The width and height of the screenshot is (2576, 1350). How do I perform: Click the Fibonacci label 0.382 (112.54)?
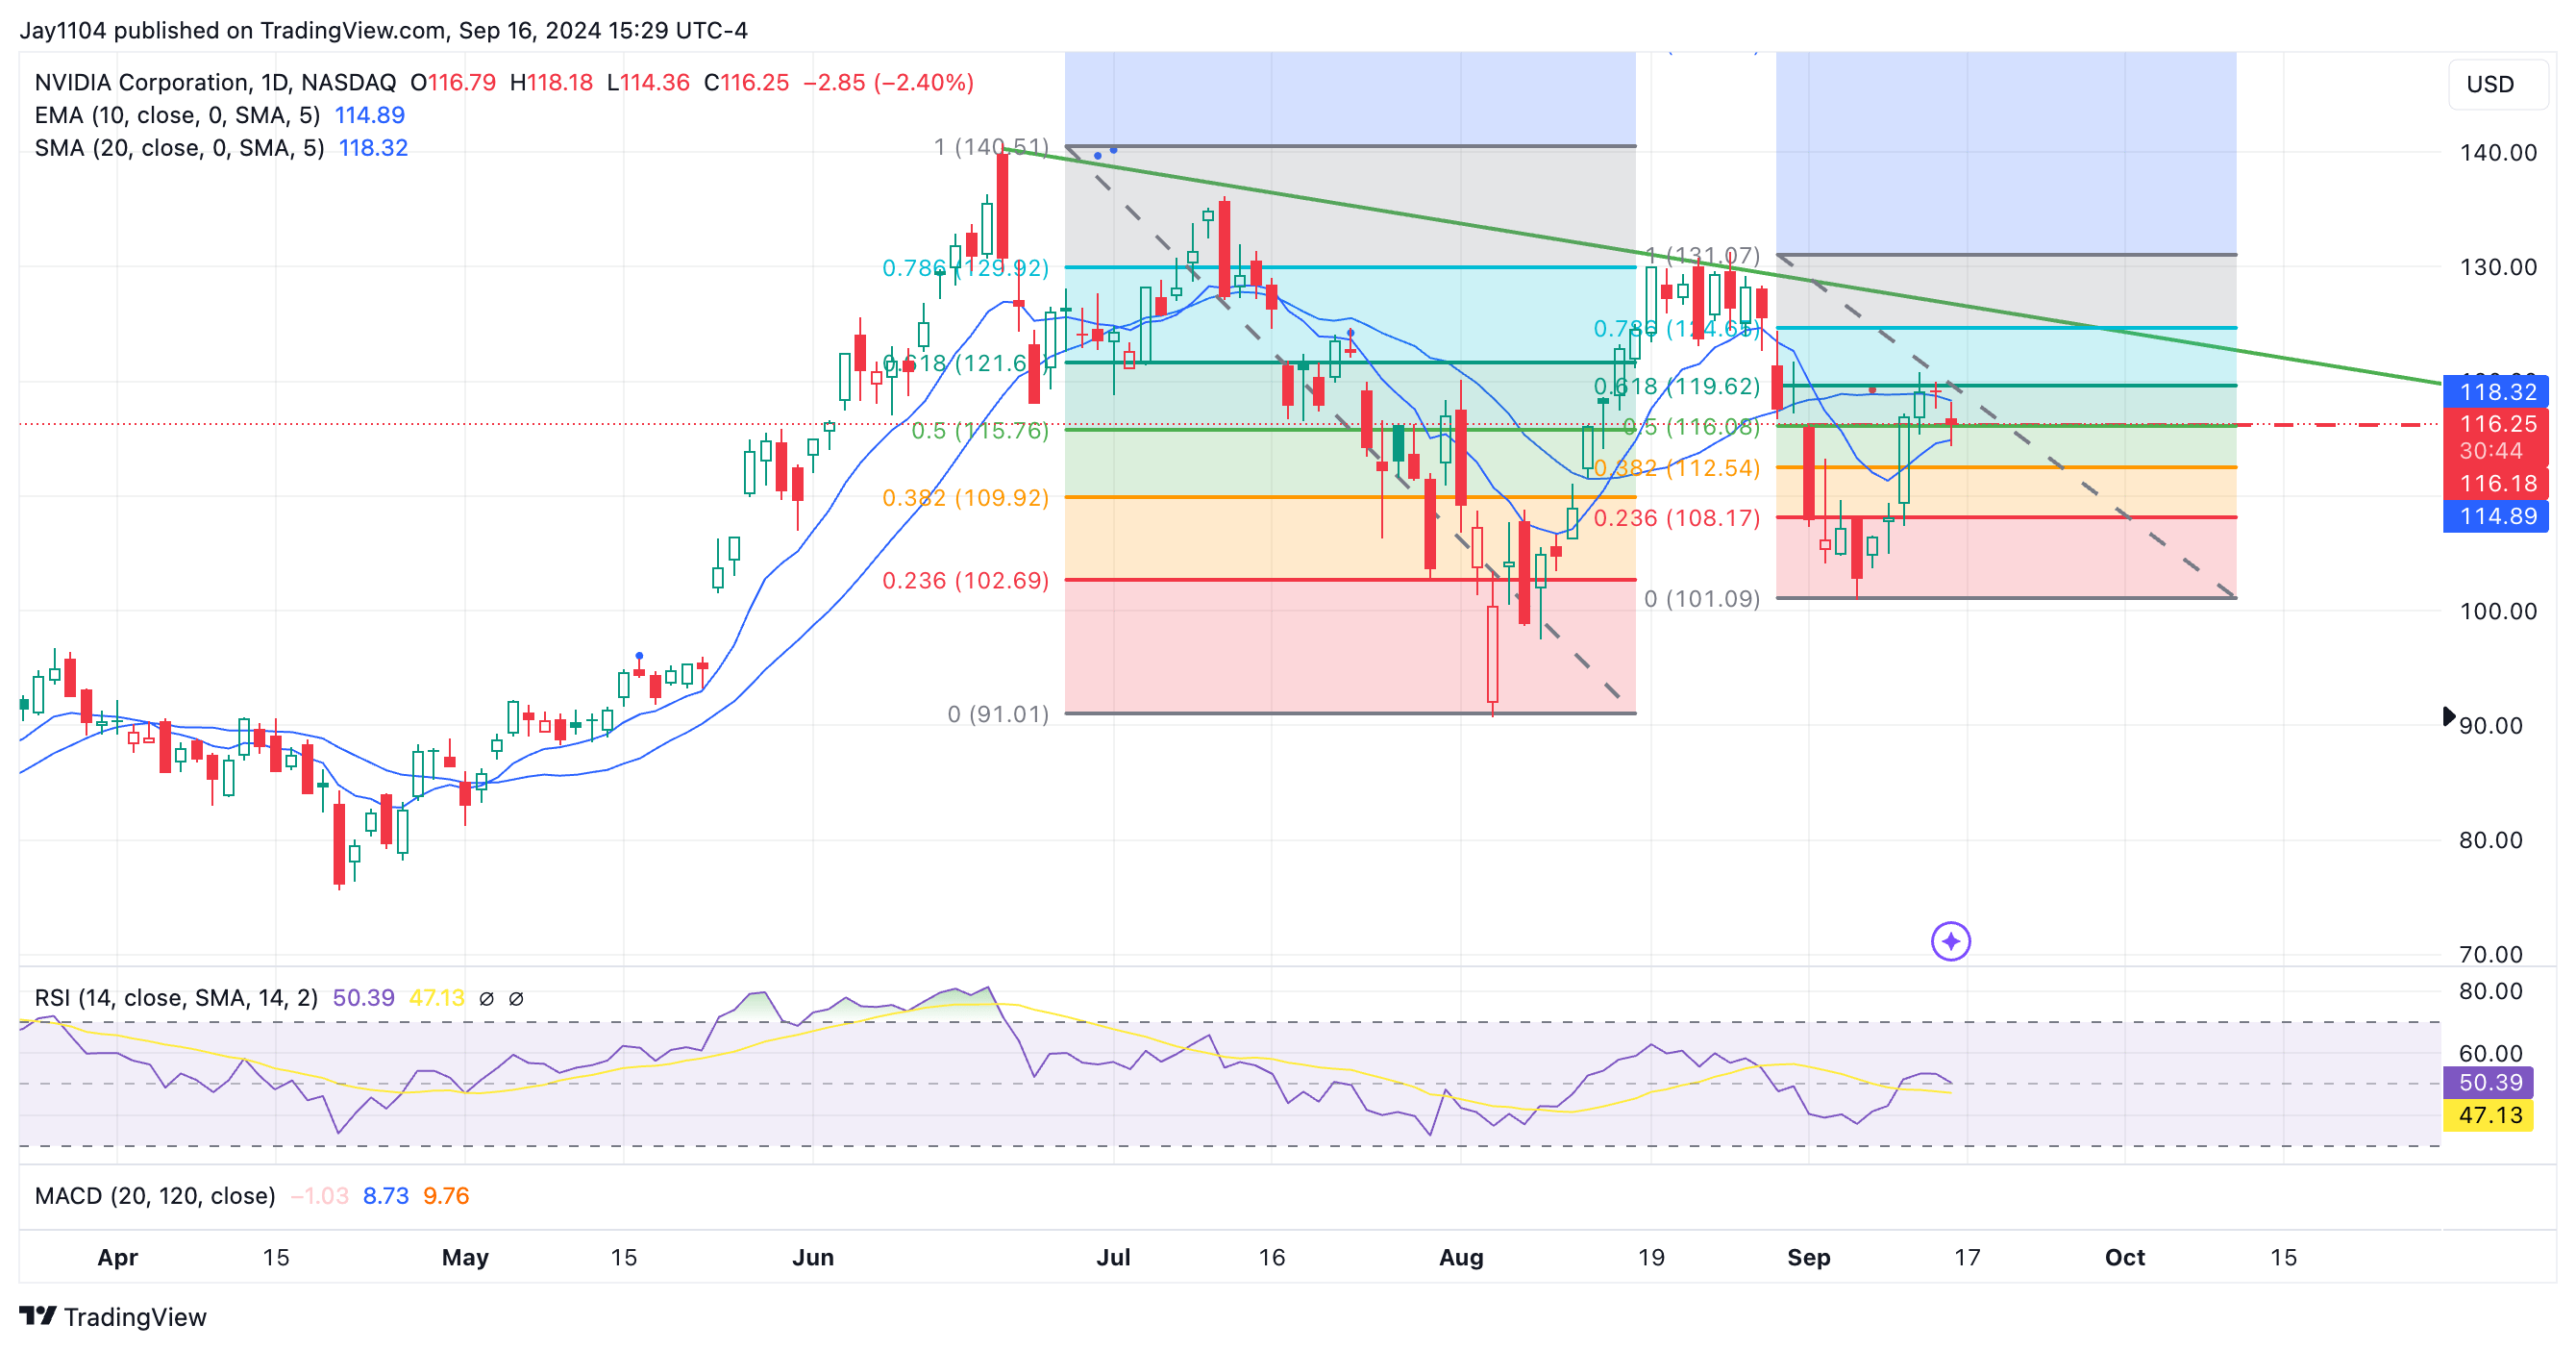coord(1676,468)
